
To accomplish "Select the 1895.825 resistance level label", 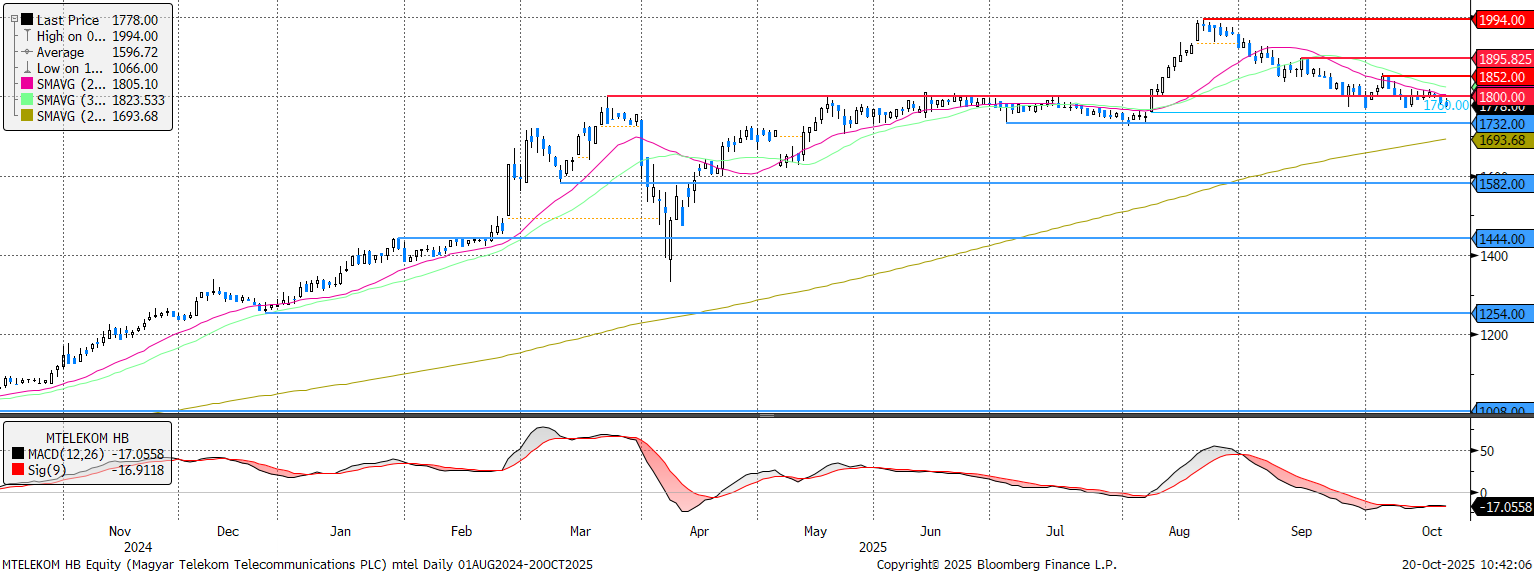I will coord(1504,59).
